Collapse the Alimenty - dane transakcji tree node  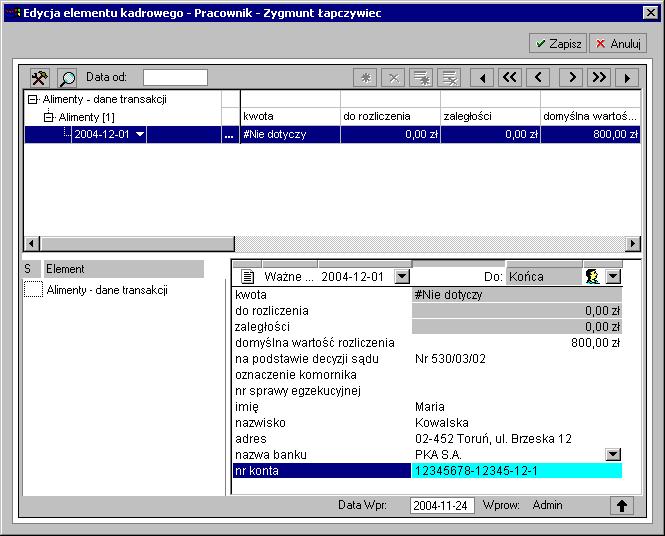click(x=32, y=100)
